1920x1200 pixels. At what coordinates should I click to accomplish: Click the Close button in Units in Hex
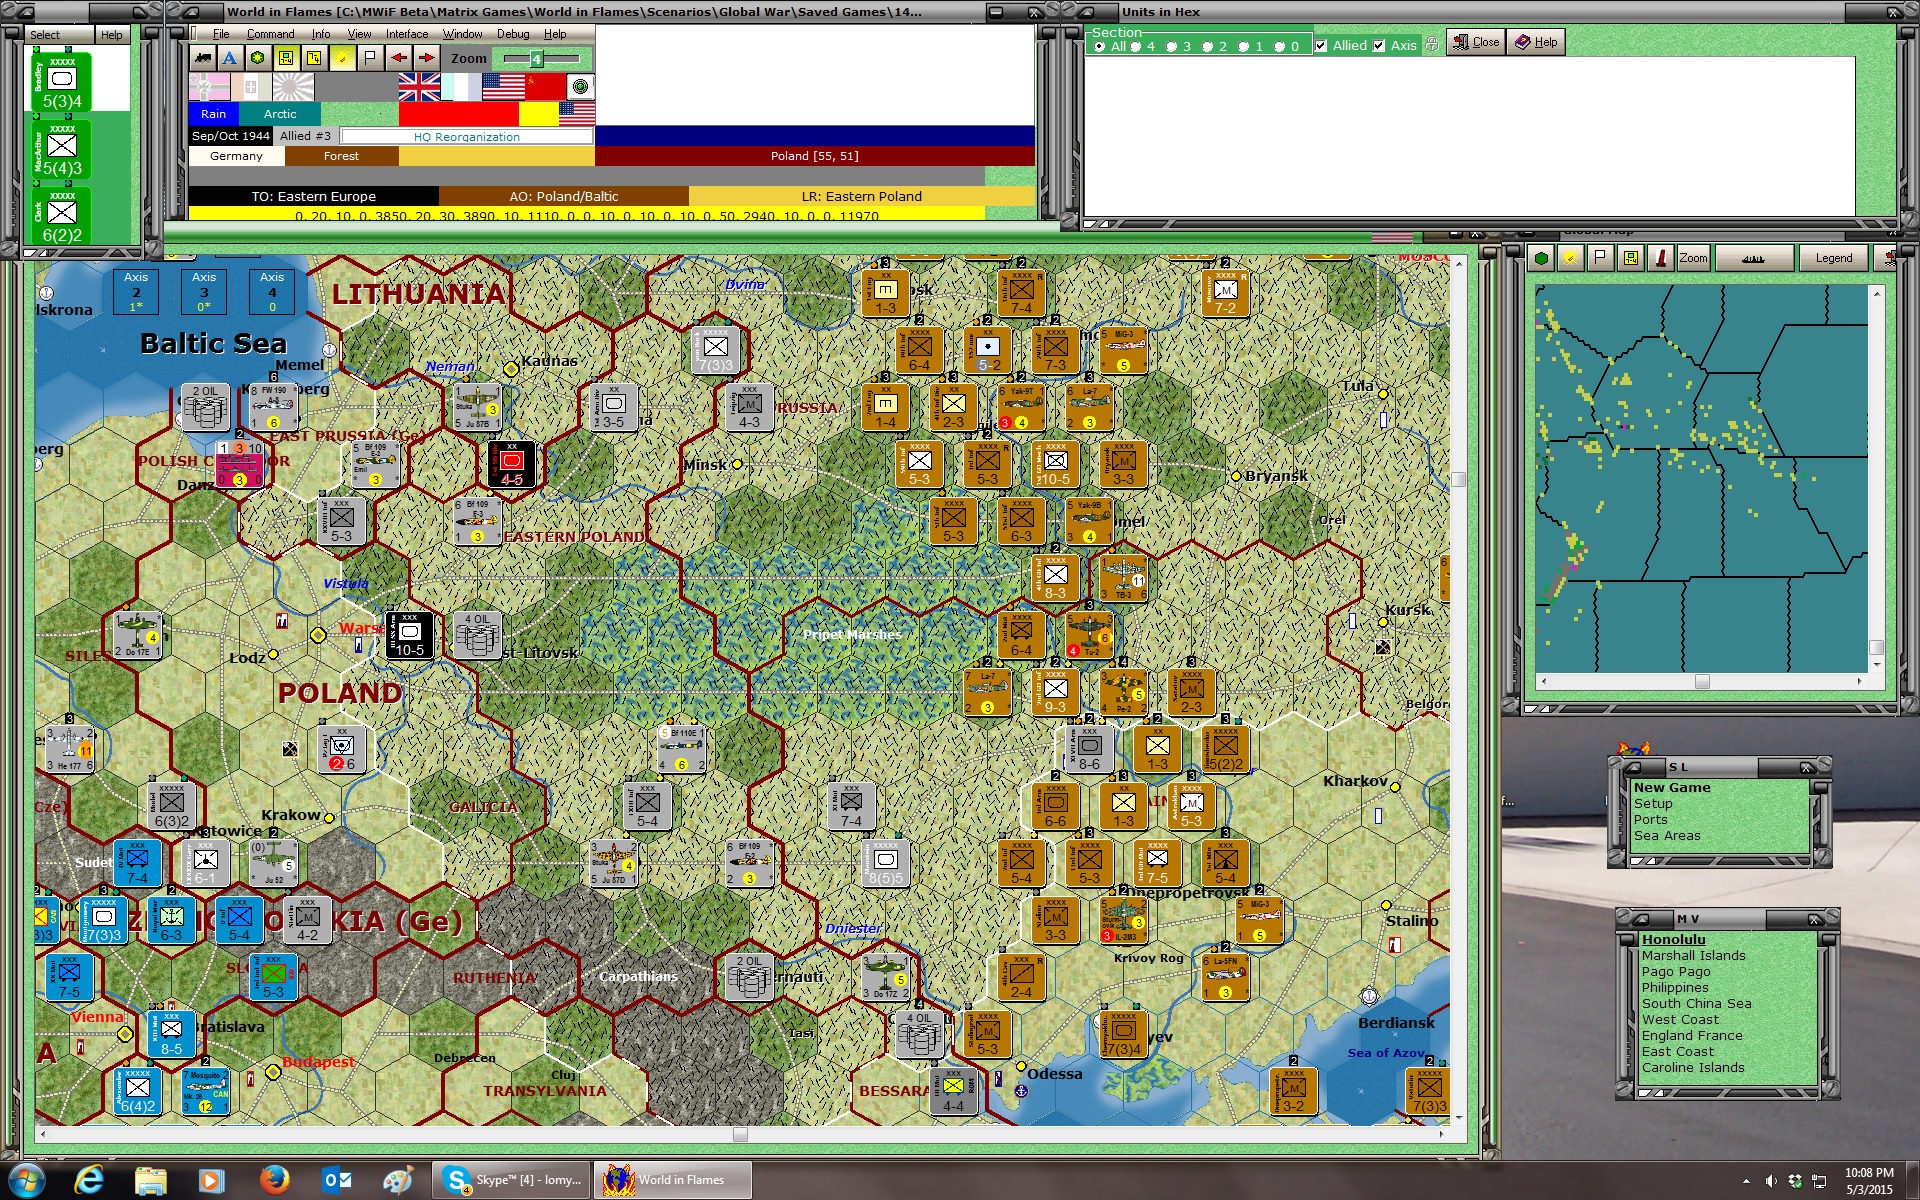click(x=1476, y=42)
